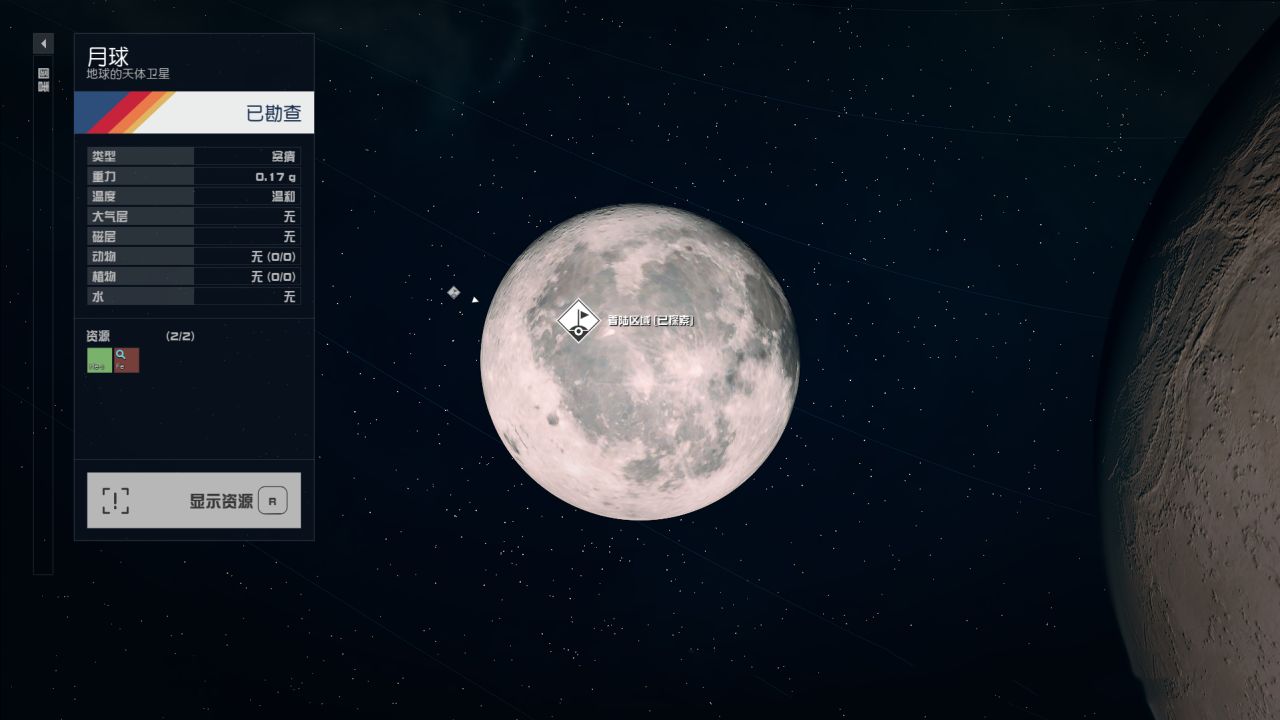This screenshot has height=720, width=1280.
Task: Collapse the side panel with the left arrow
Action: pos(43,44)
